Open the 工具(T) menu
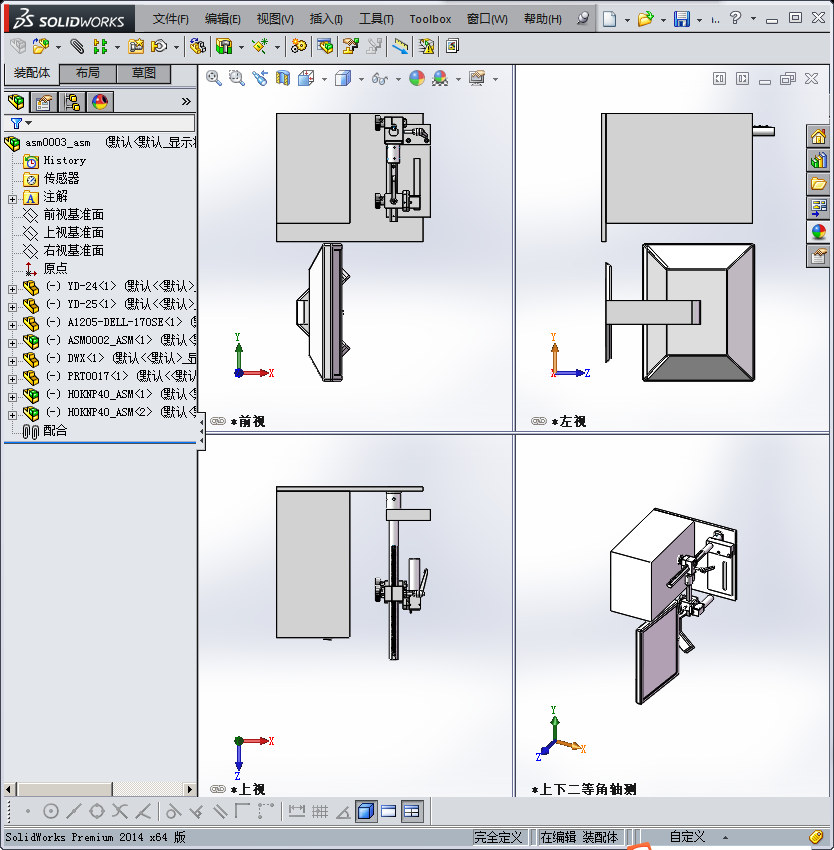834x850 pixels. [376, 19]
